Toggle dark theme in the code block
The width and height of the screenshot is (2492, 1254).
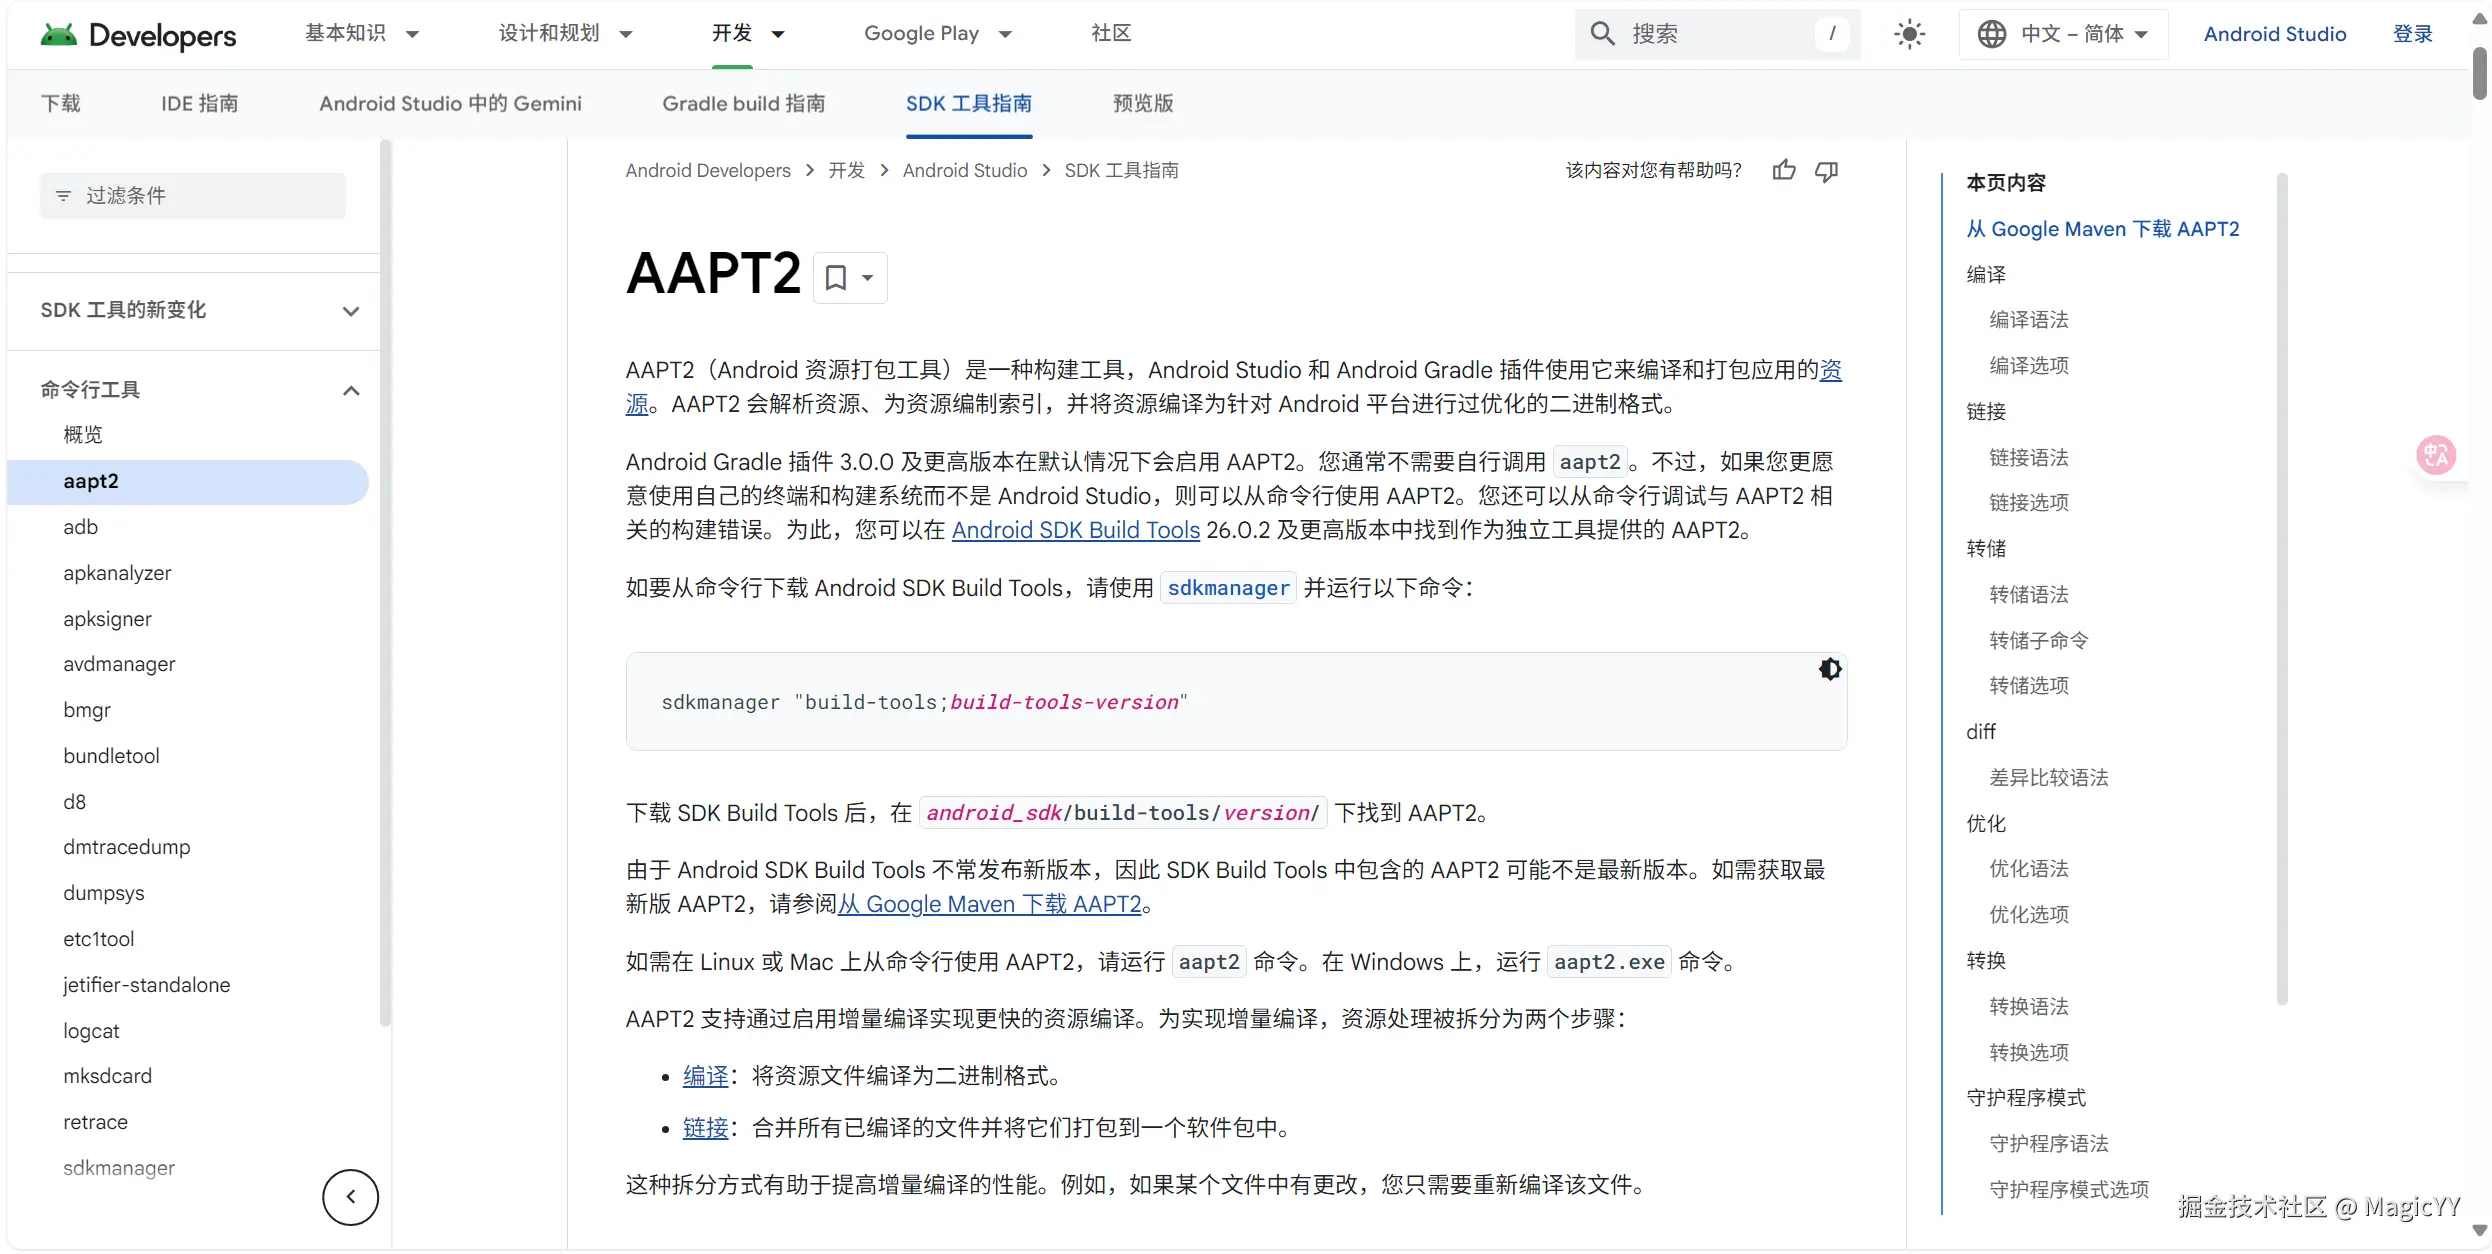tap(1829, 669)
